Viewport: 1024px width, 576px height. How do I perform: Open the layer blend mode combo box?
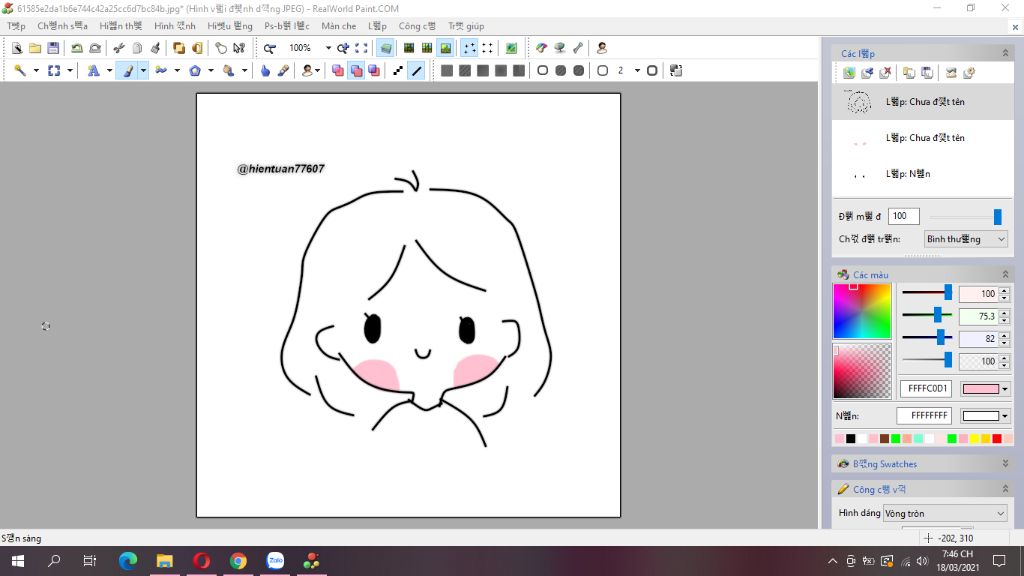(x=965, y=239)
